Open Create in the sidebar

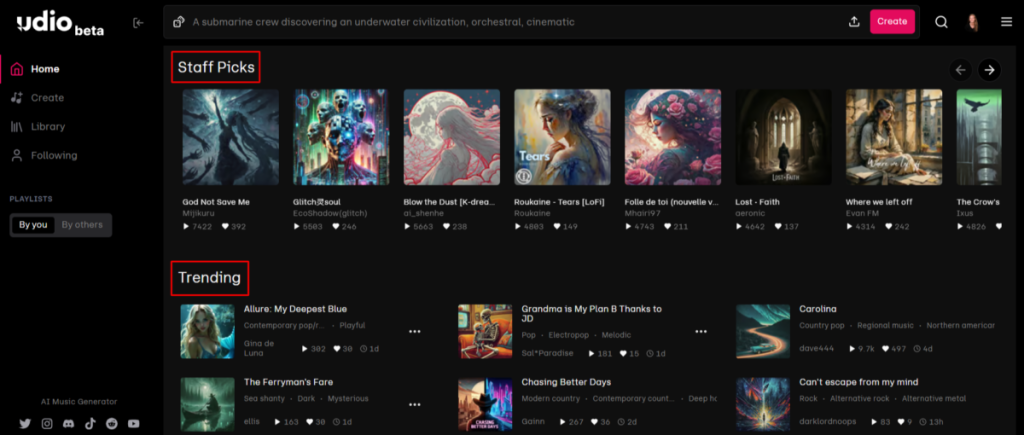click(48, 98)
